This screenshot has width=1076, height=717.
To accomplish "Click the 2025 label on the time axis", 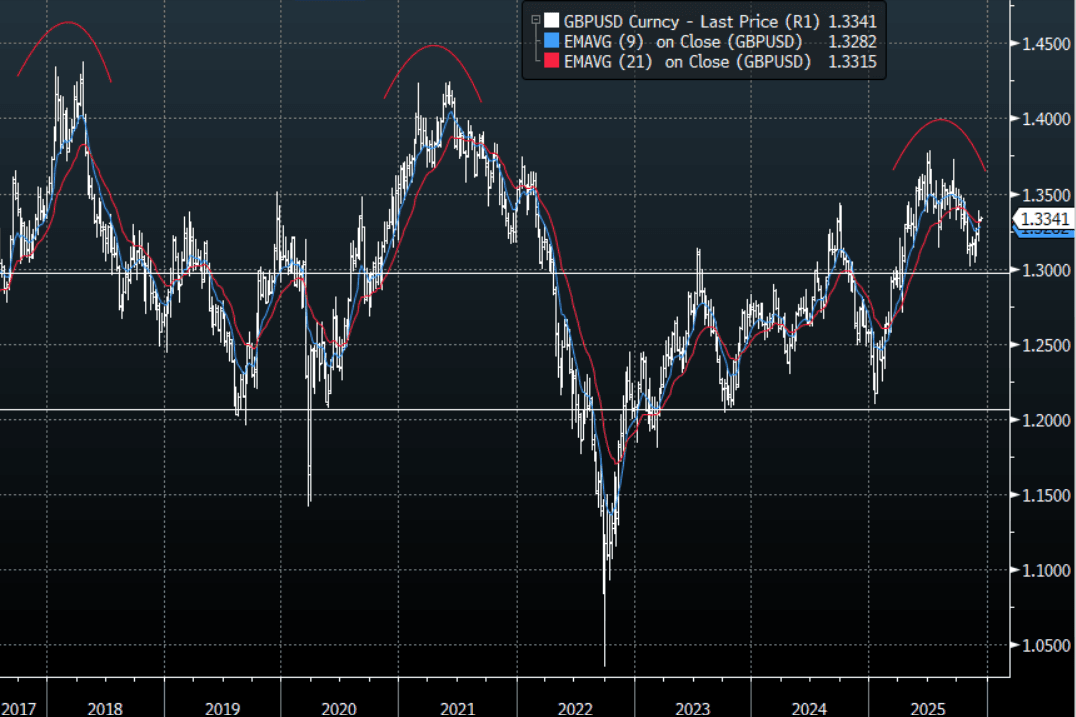I will pos(927,709).
